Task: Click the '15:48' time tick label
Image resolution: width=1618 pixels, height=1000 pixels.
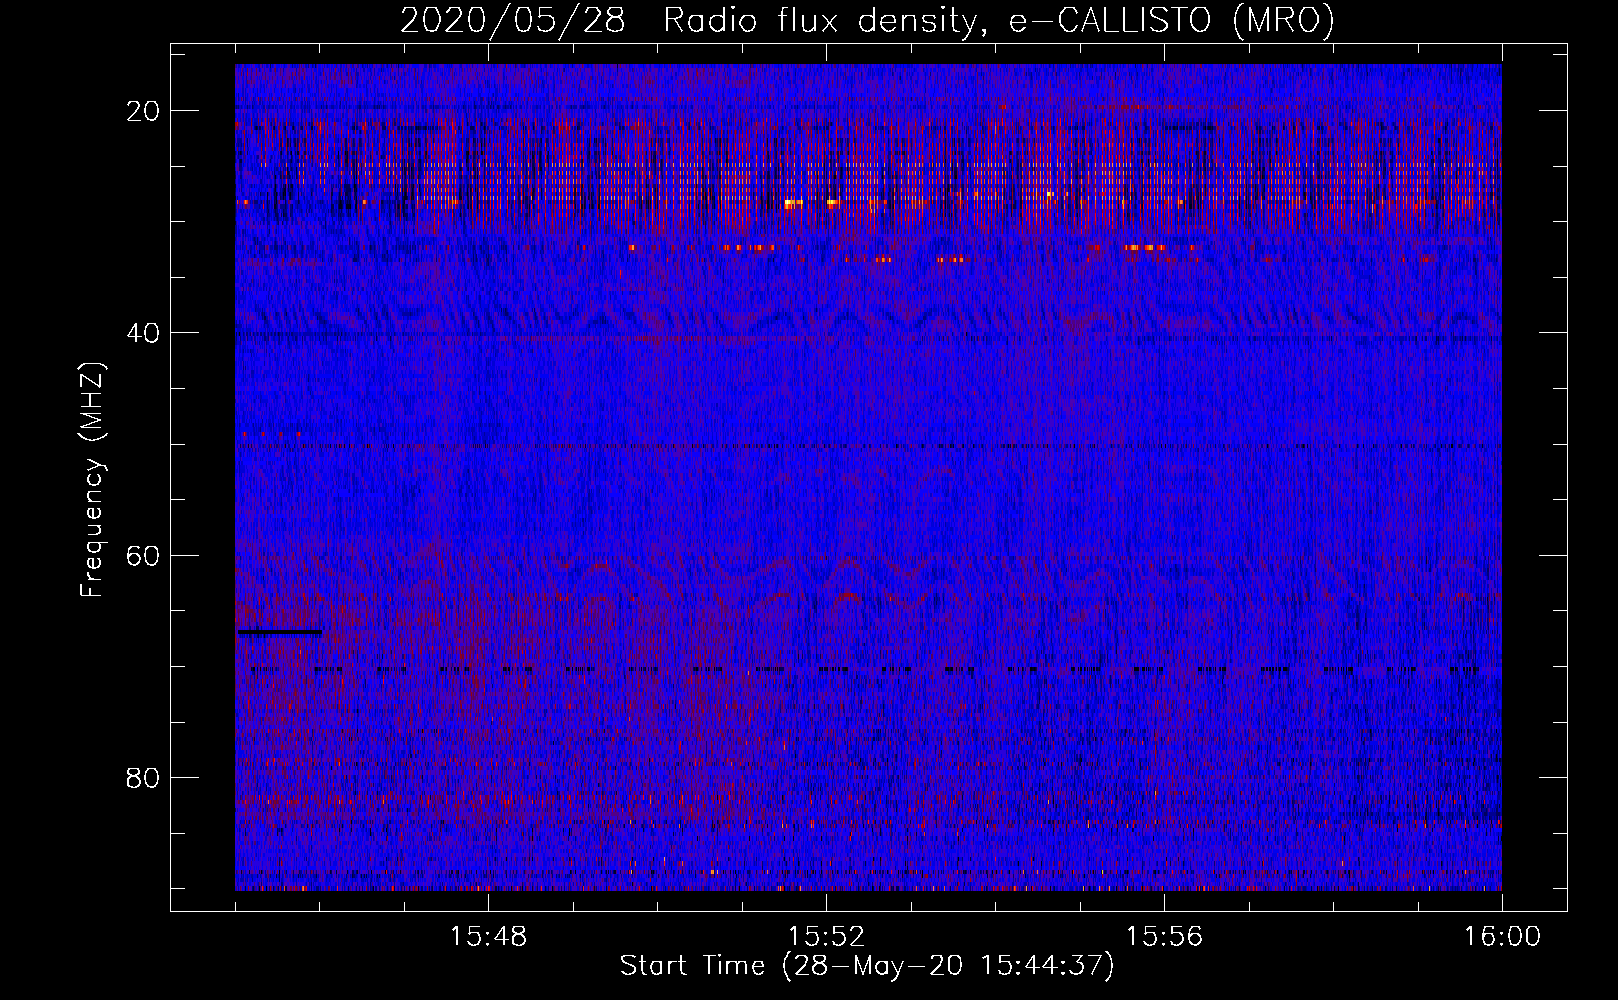Action: point(488,937)
